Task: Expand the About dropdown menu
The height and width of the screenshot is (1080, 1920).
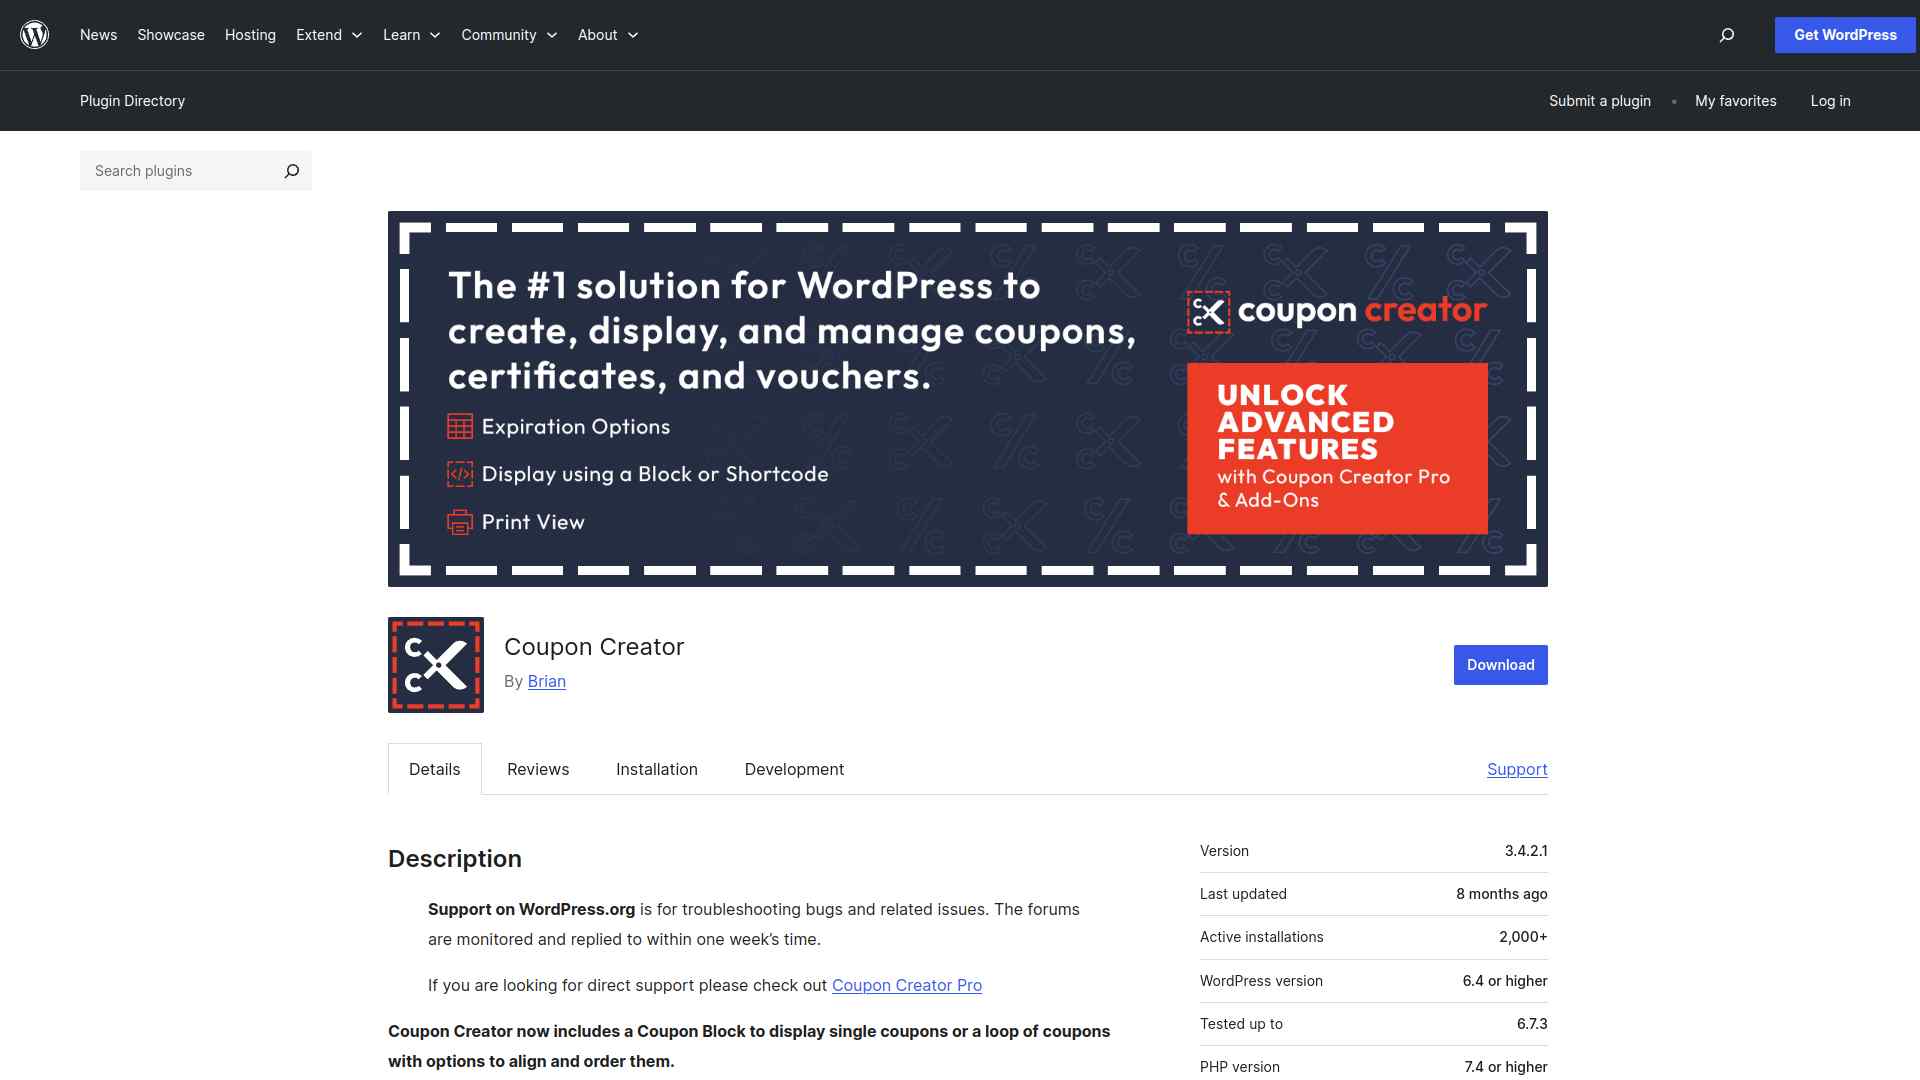Action: 607,35
